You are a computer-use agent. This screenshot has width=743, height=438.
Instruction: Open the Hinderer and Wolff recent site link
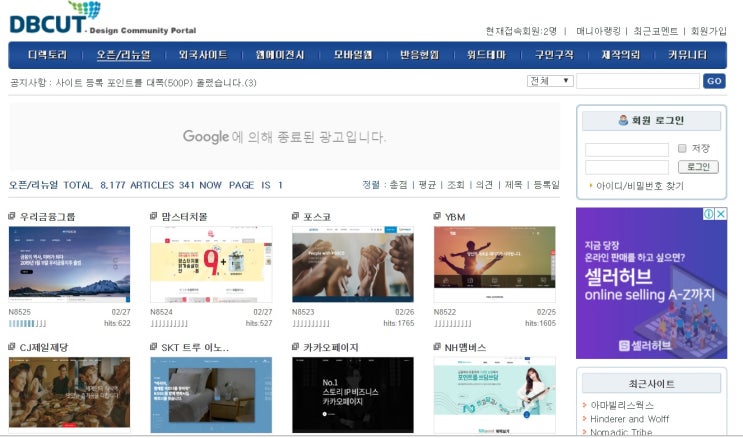click(629, 419)
